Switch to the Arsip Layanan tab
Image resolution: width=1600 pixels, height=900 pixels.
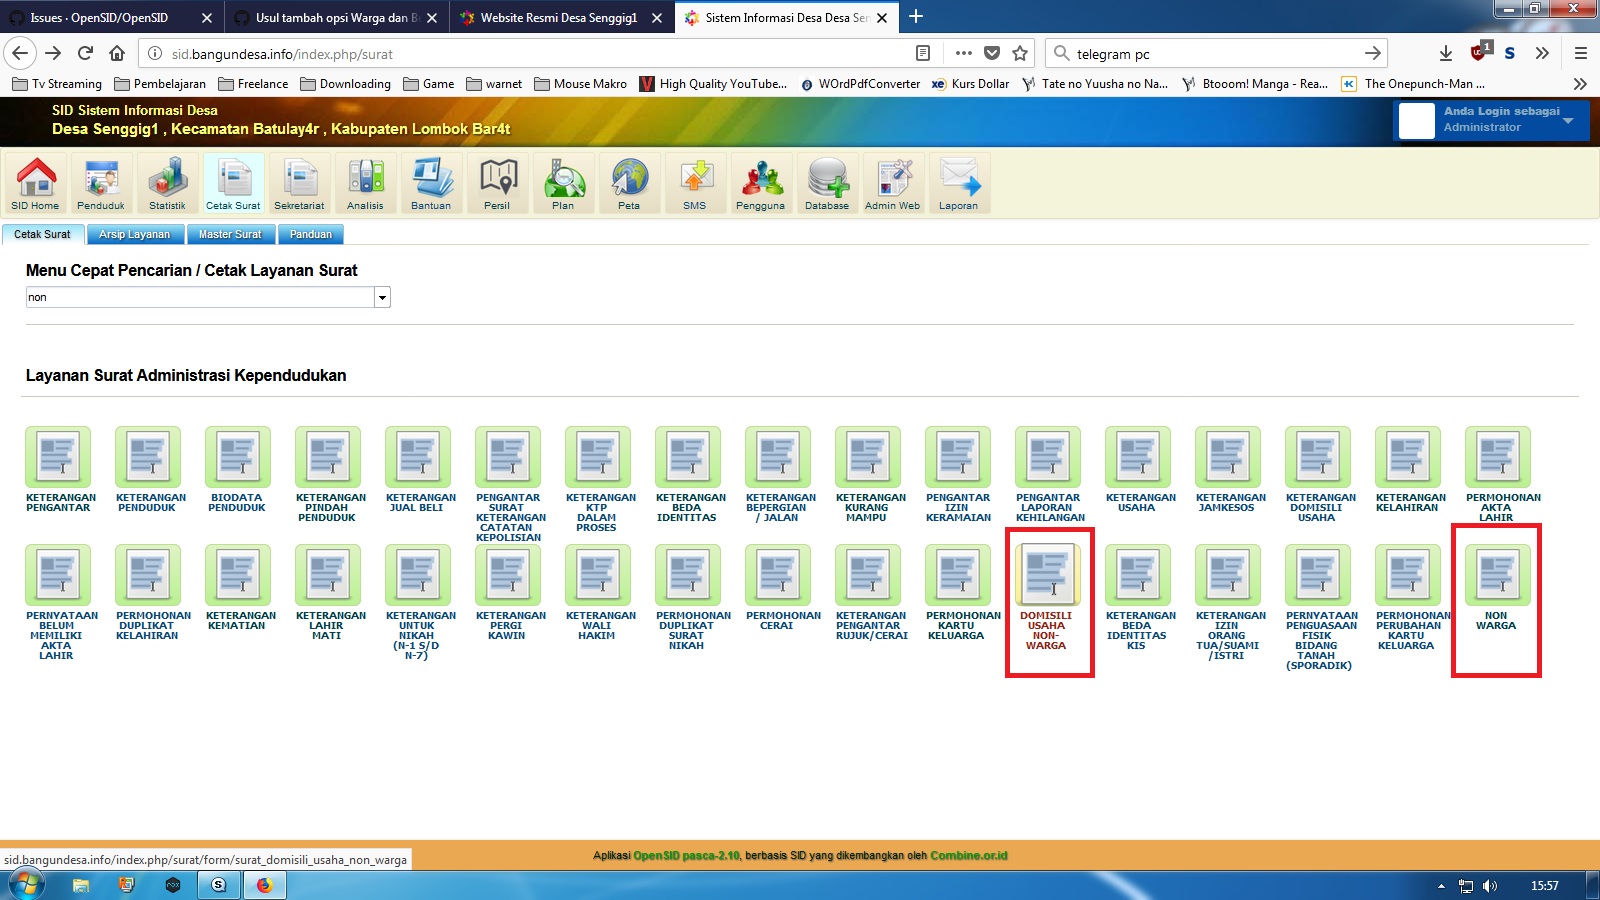[134, 234]
